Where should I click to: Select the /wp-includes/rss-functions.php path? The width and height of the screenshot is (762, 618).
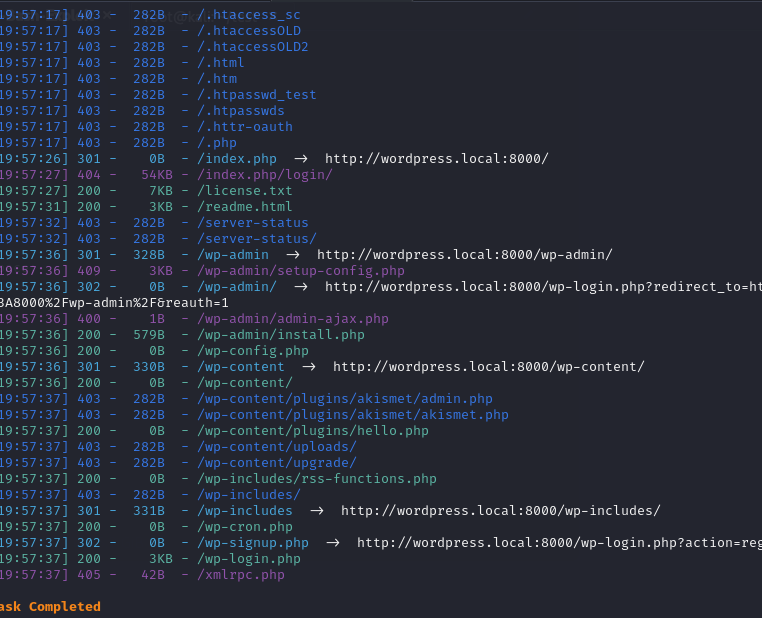[x=317, y=480]
